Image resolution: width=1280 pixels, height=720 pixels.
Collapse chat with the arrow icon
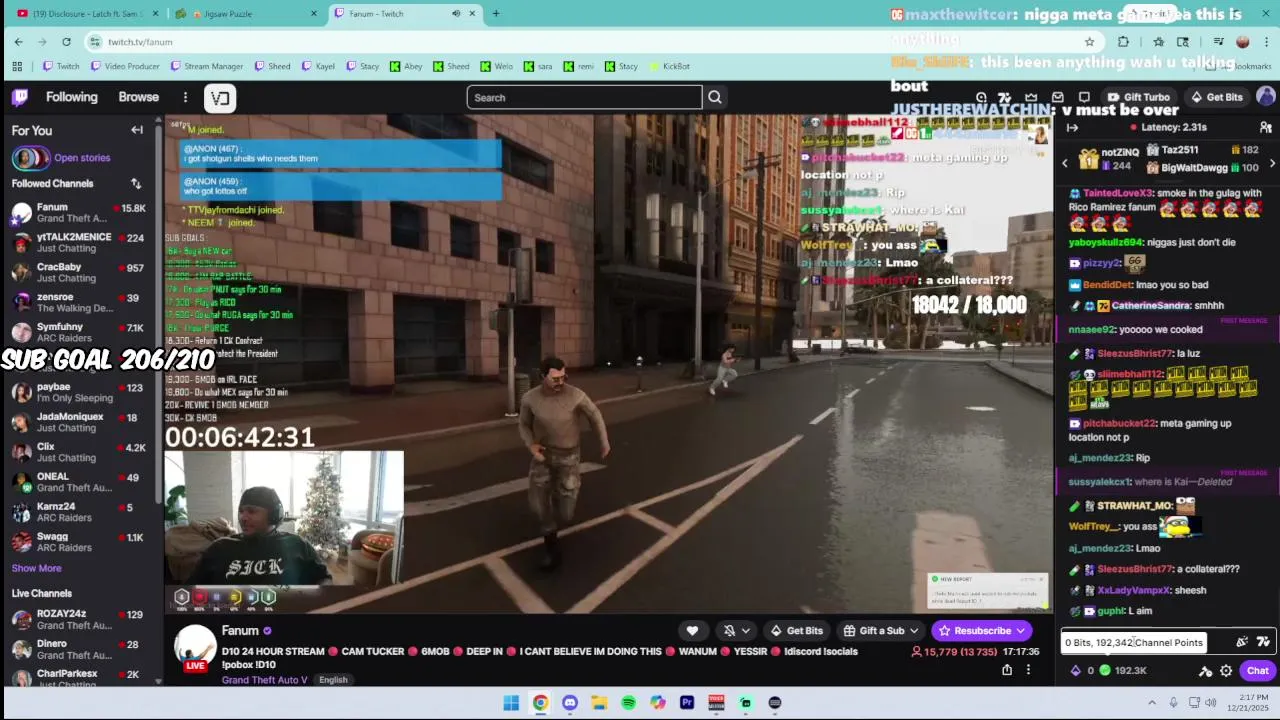[1072, 128]
